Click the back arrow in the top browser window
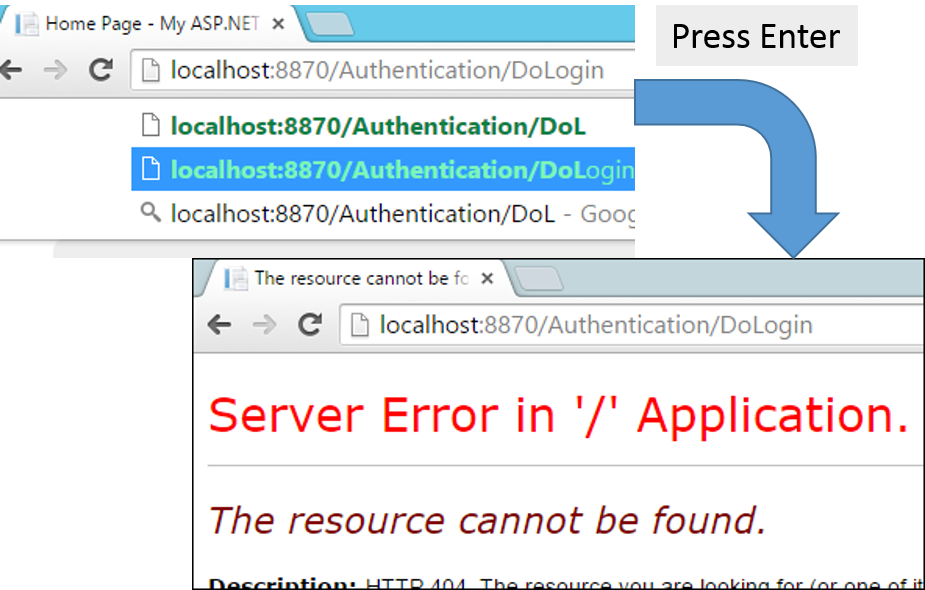 pos(11,70)
